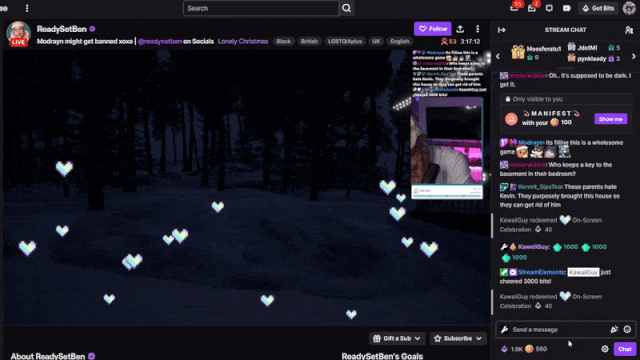Click the Modrayn username in chat

pos(531,142)
